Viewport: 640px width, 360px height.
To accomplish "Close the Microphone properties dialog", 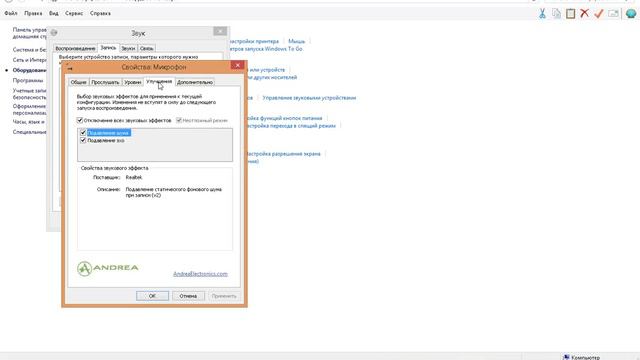I will click(238, 65).
